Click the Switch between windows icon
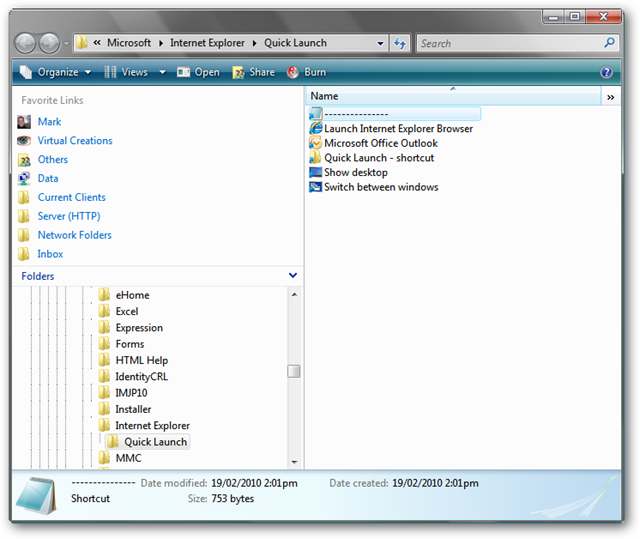Image resolution: width=640 pixels, height=539 pixels. [x=316, y=187]
